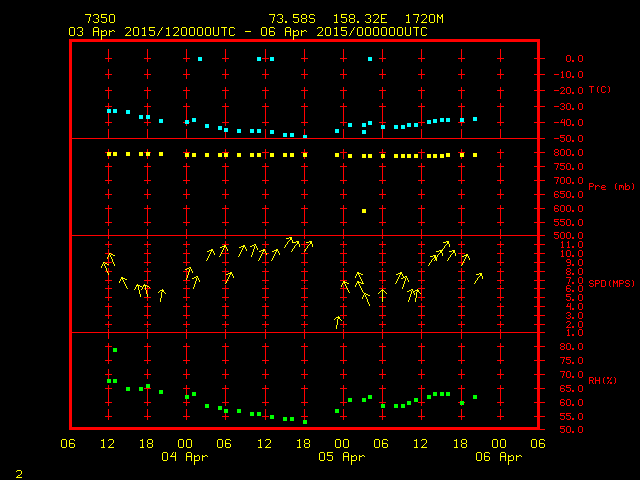Select the 05 Apr date label
640x480 pixels.
coord(342,457)
